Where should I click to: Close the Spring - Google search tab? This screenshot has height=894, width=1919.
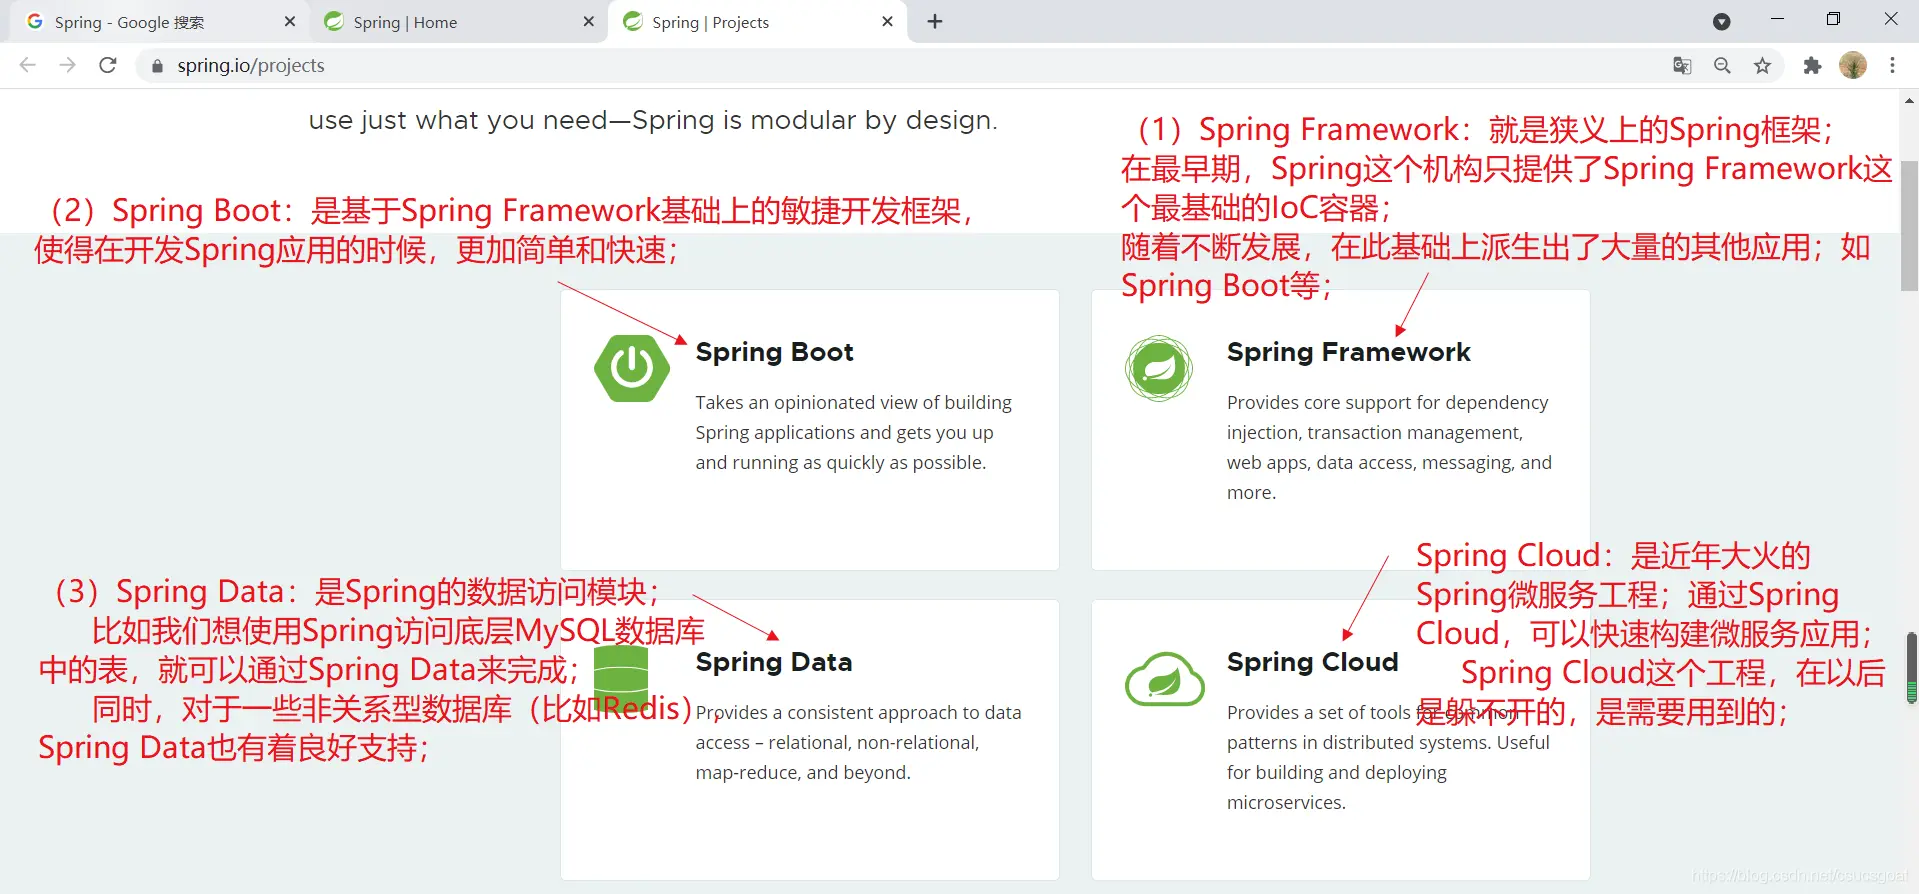coord(290,21)
